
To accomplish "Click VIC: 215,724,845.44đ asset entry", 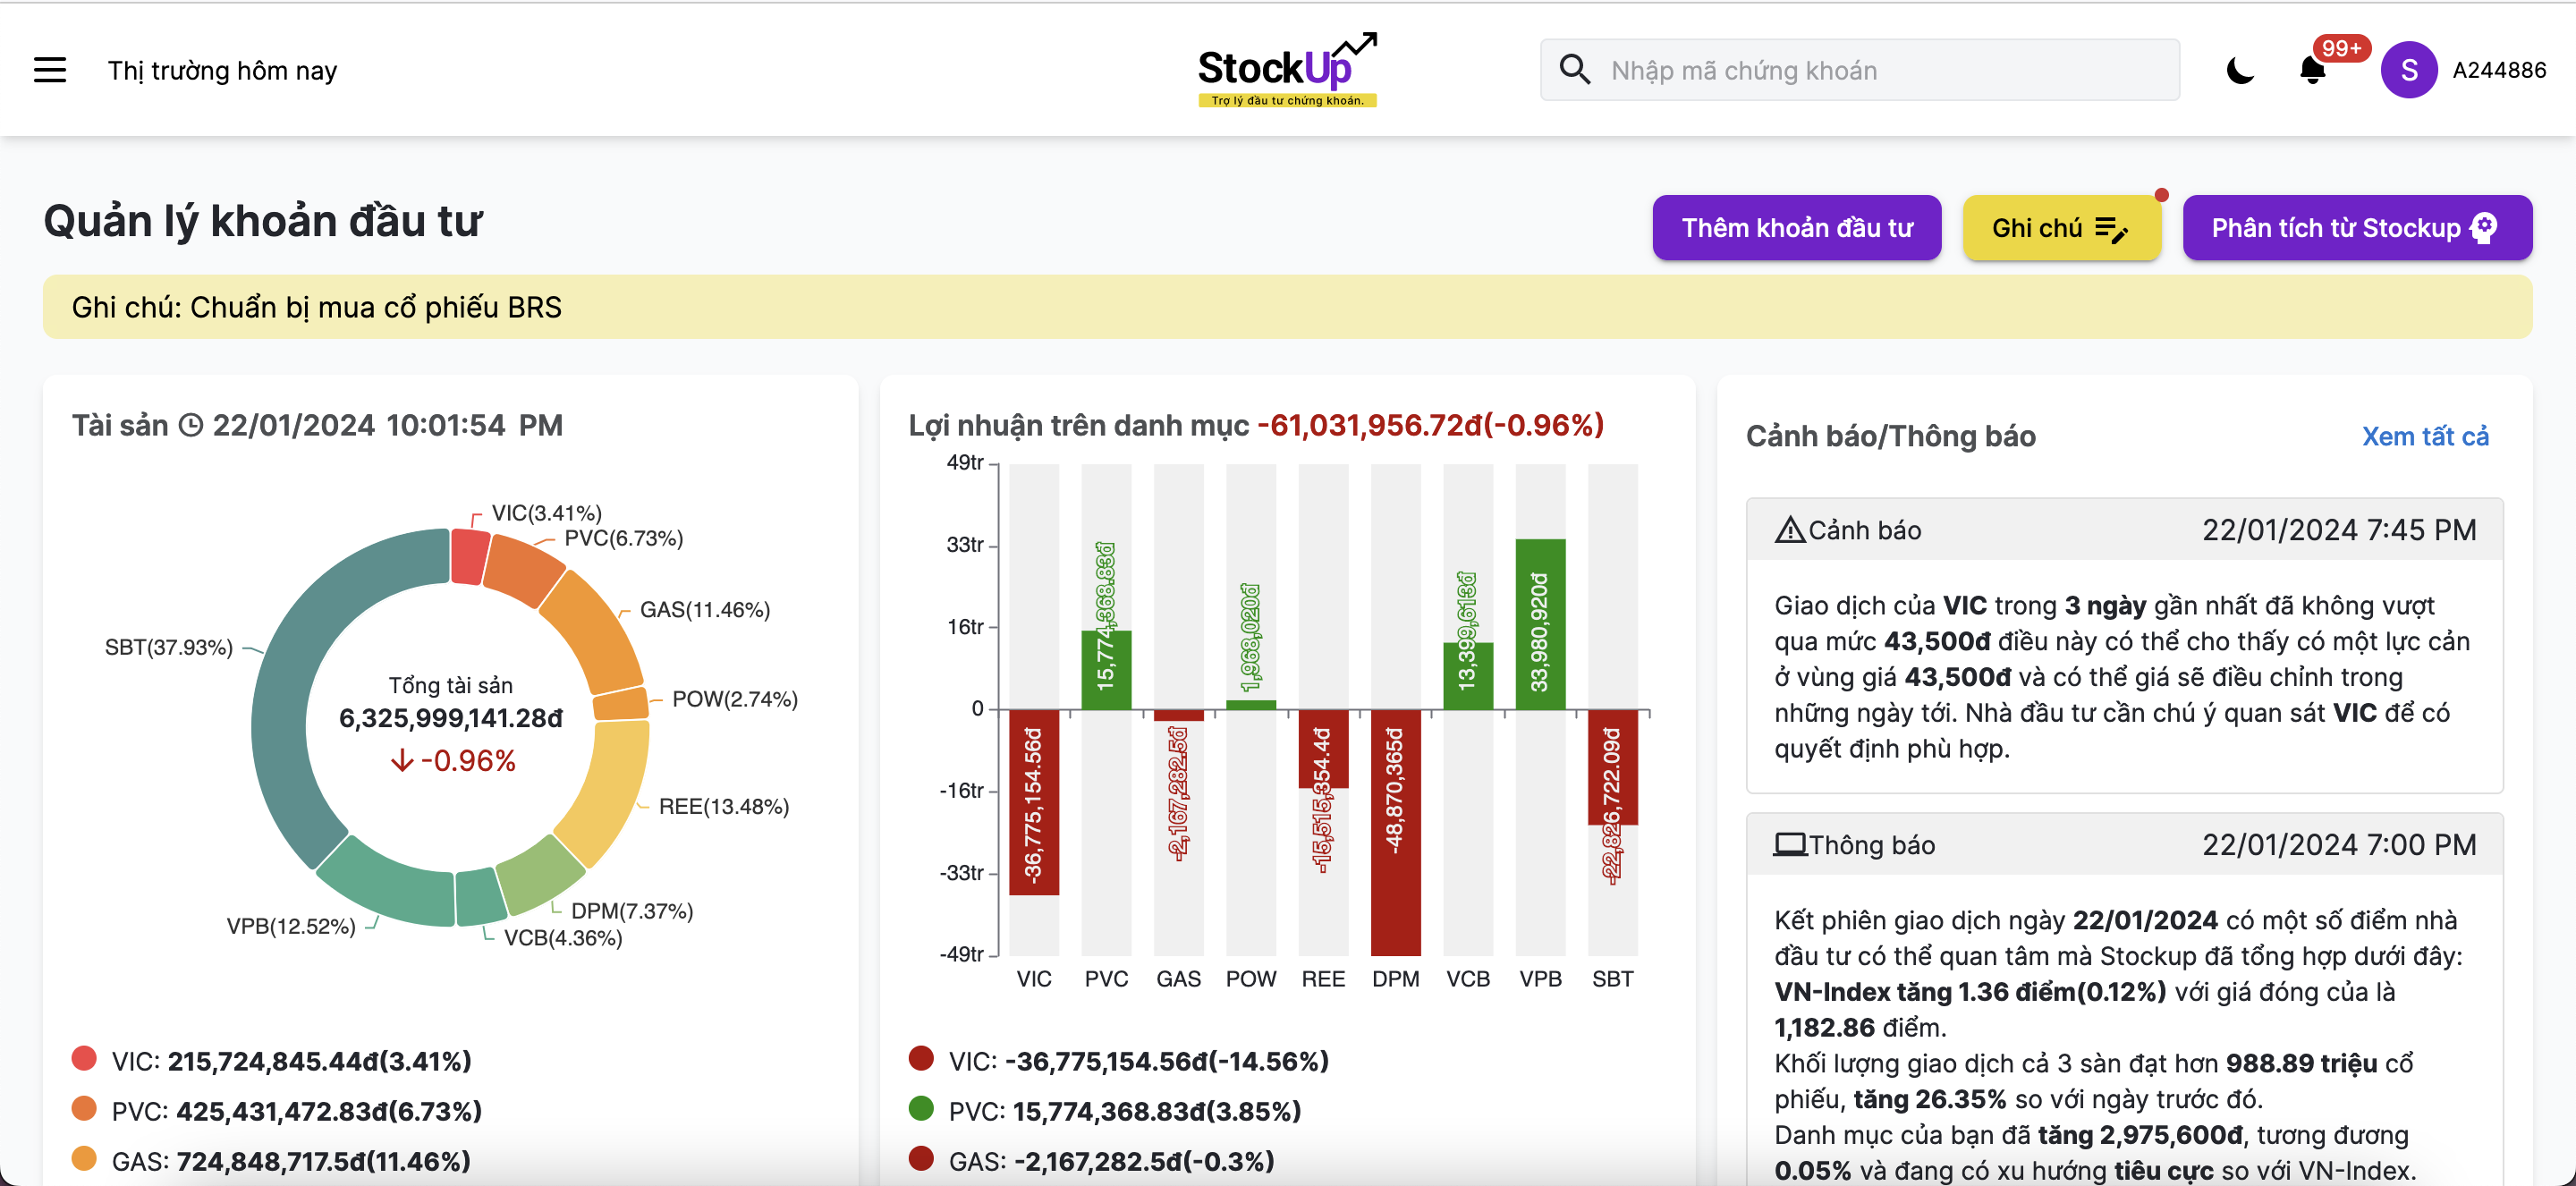I will (x=291, y=1061).
